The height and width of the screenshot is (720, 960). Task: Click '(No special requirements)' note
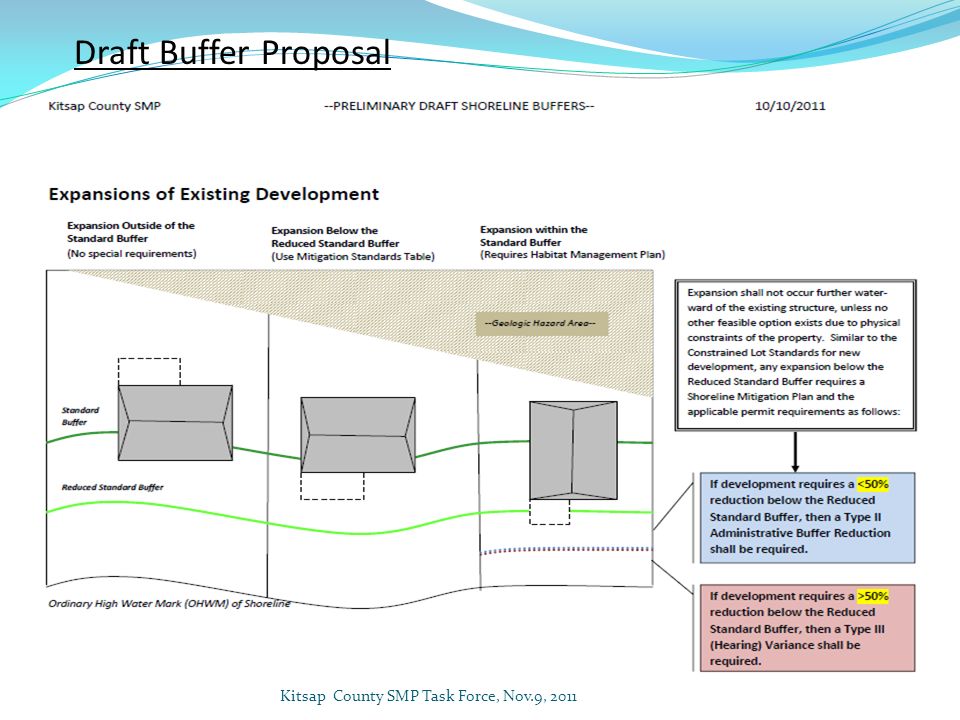coord(132,253)
